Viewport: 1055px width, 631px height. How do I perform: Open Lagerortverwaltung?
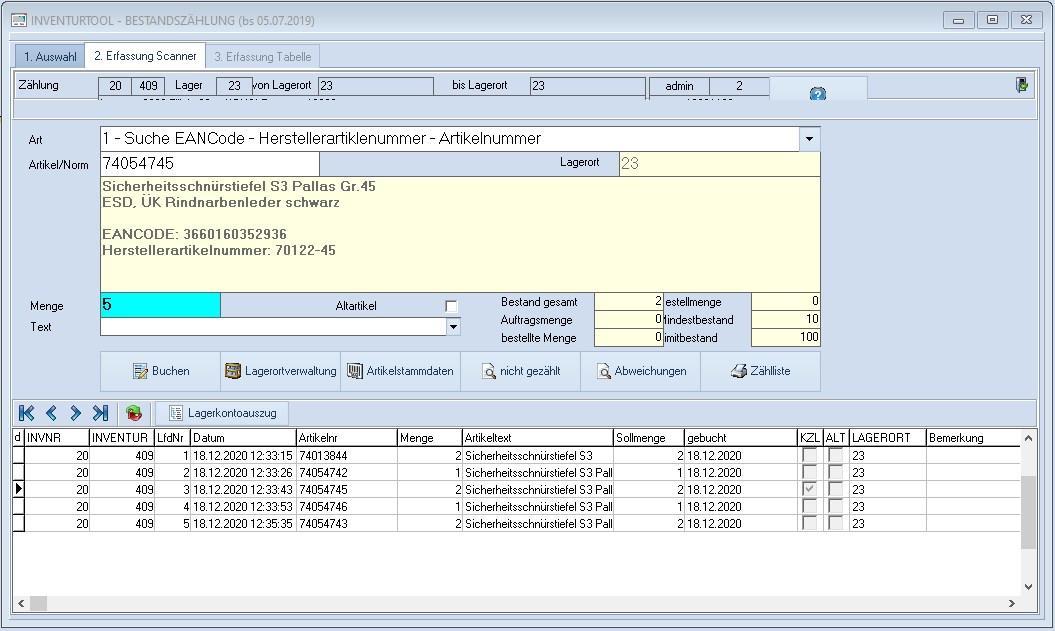(x=280, y=371)
